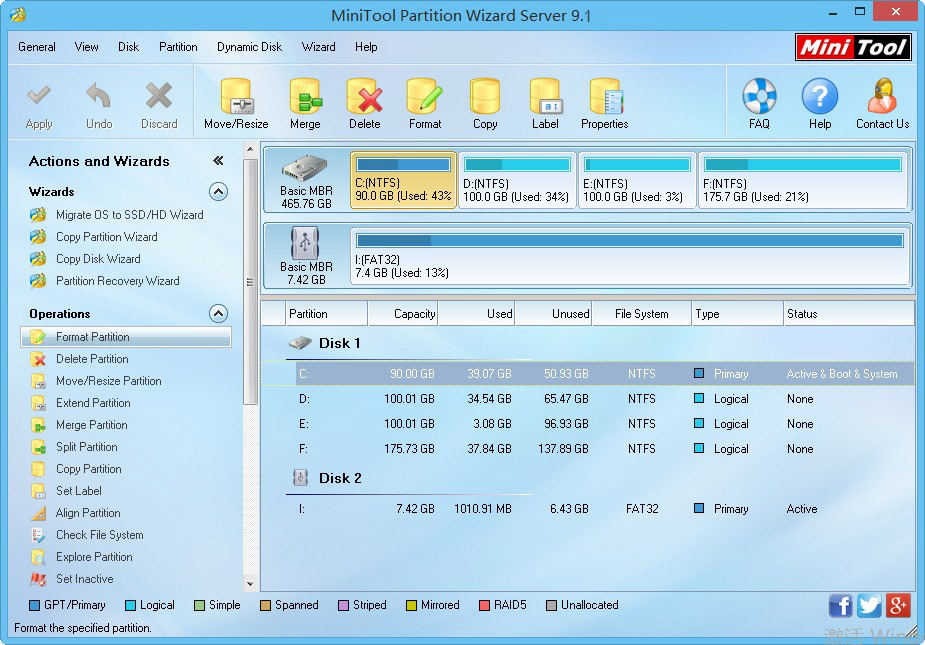The width and height of the screenshot is (925, 645).
Task: Select the I:(FAT32) partition block in disk map
Action: tap(629, 256)
